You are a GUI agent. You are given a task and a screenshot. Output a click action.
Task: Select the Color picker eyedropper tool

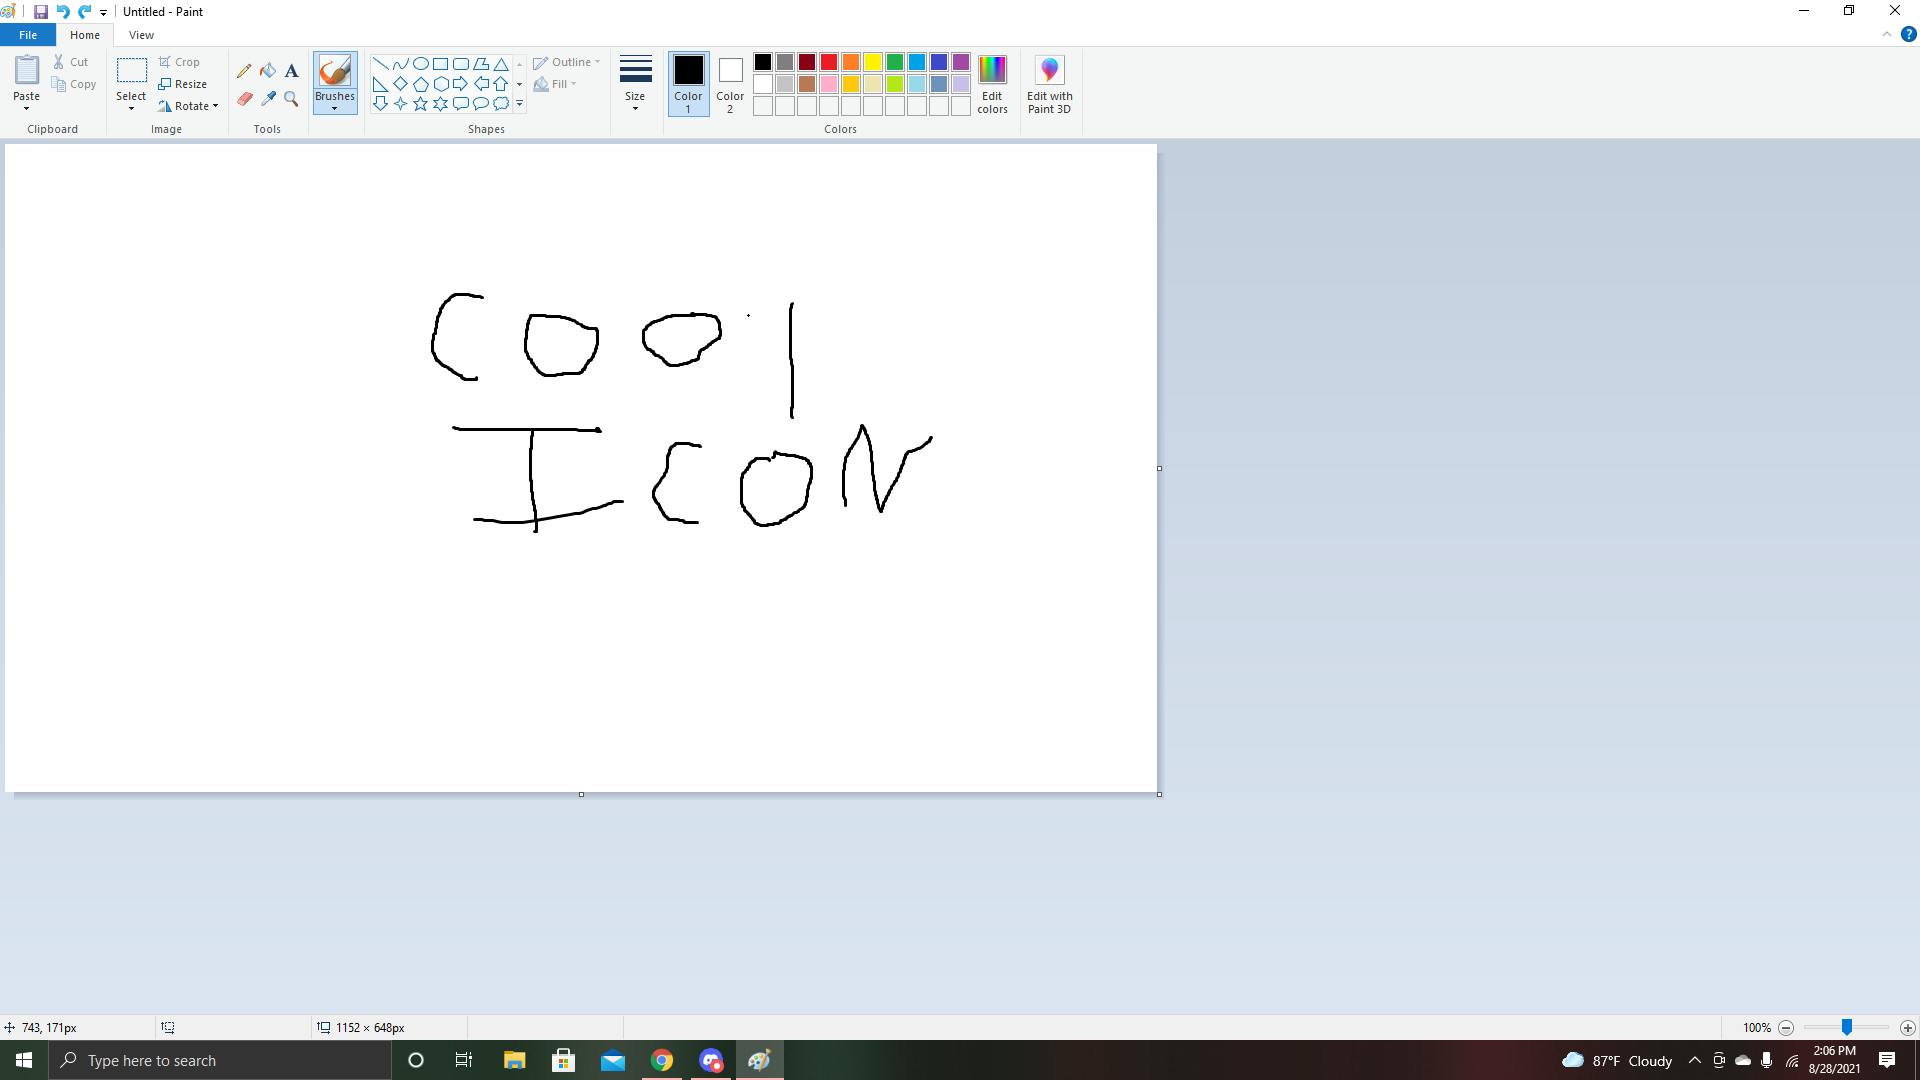tap(268, 98)
